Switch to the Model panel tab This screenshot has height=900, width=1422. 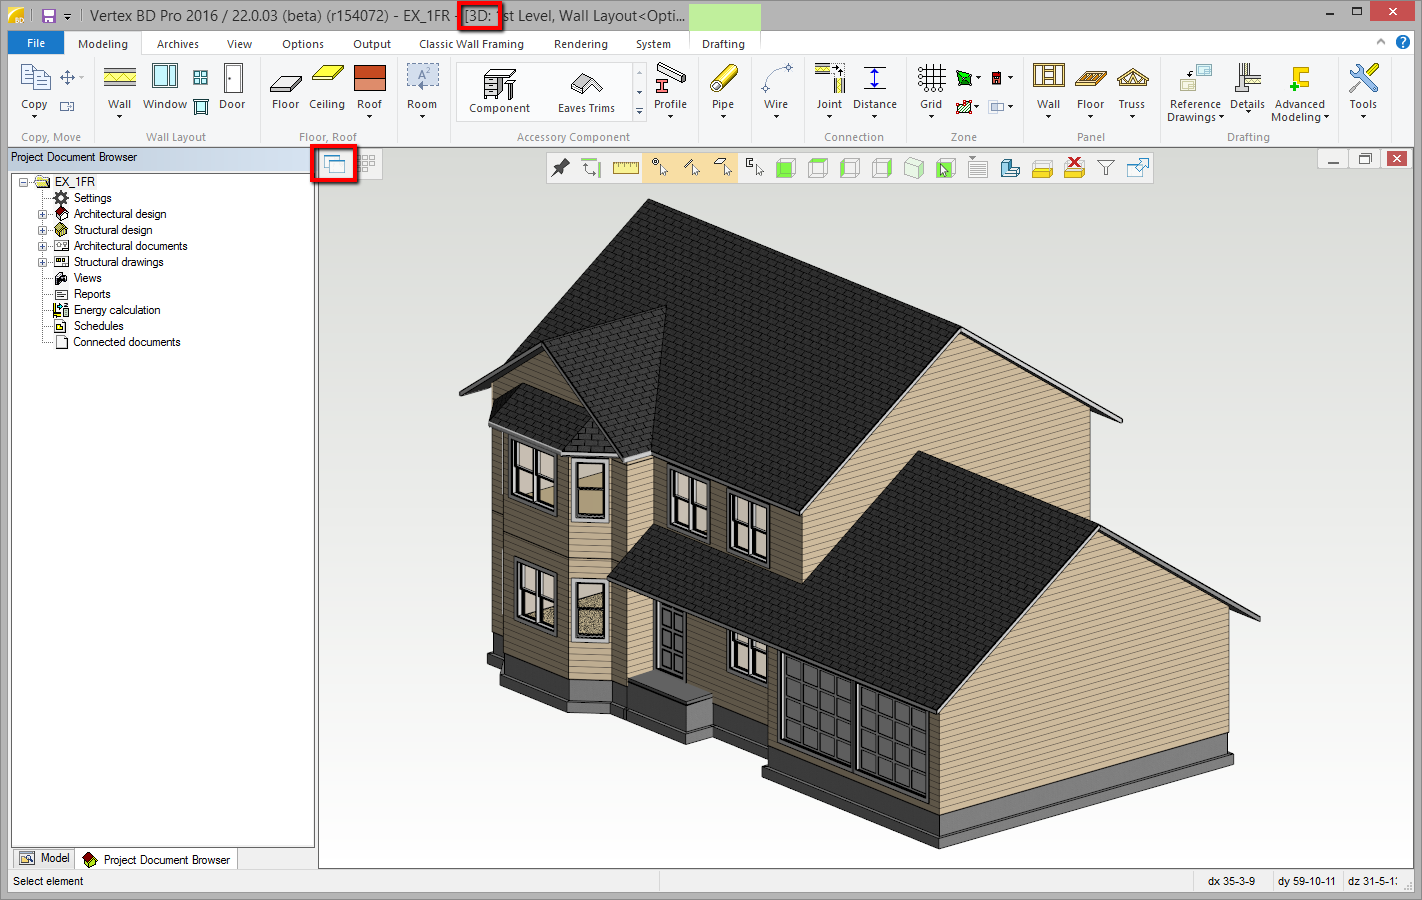45,858
